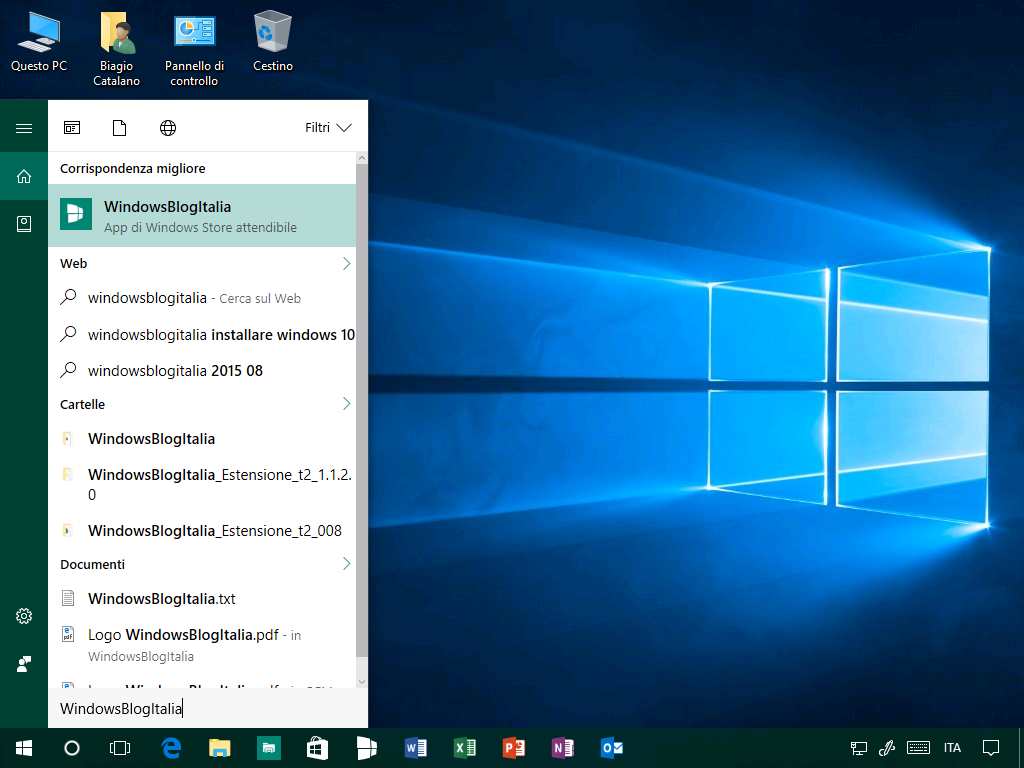
Task: Launch Excel from taskbar
Action: [x=464, y=748]
